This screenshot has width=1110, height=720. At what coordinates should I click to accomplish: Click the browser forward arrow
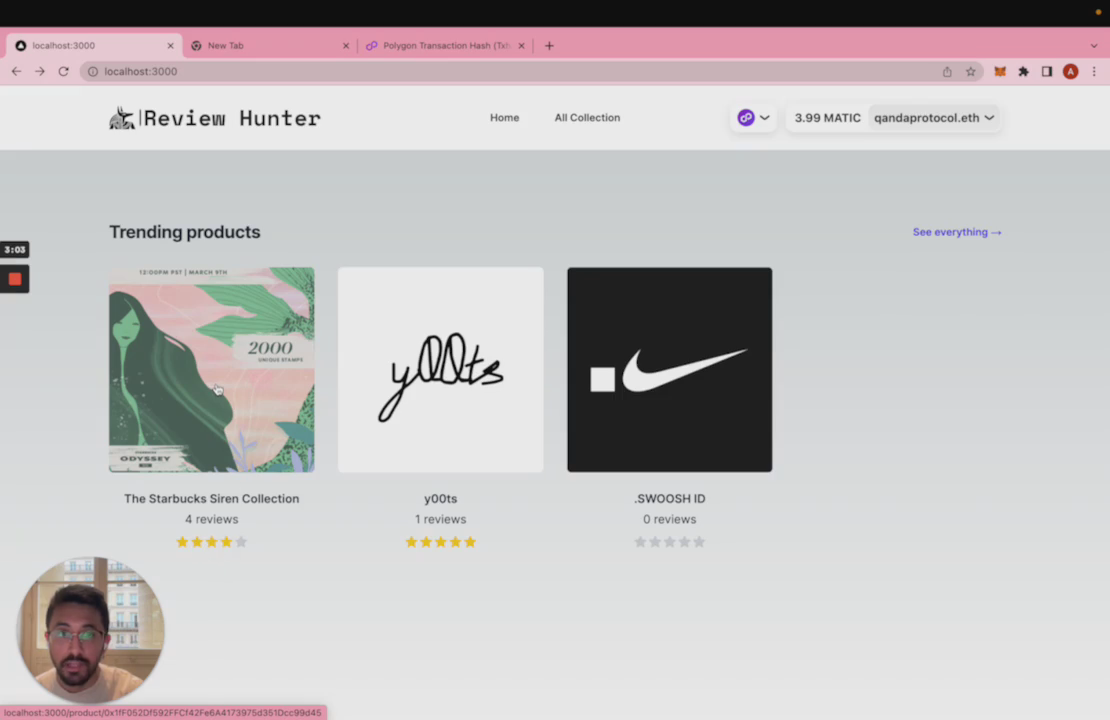(x=40, y=72)
